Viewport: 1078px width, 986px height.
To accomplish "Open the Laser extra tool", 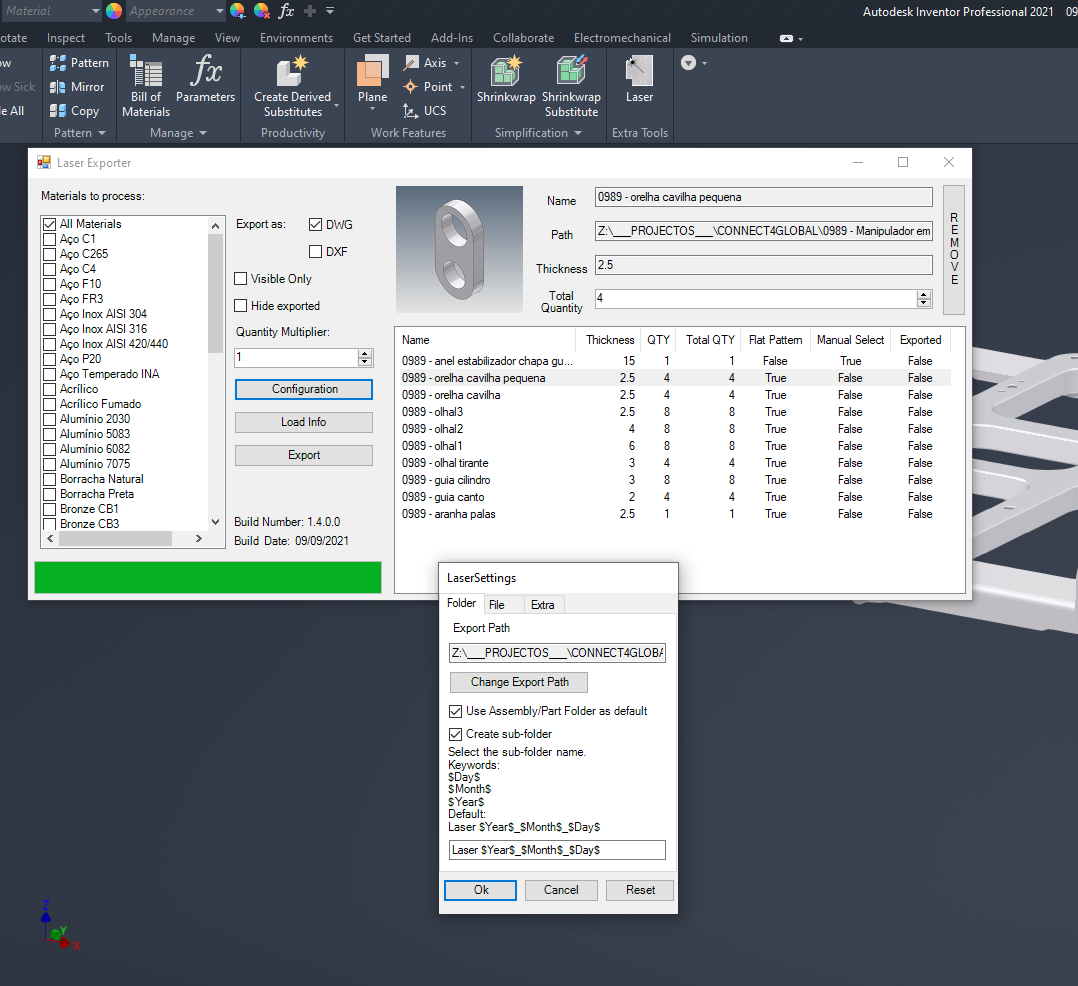I will pos(639,78).
